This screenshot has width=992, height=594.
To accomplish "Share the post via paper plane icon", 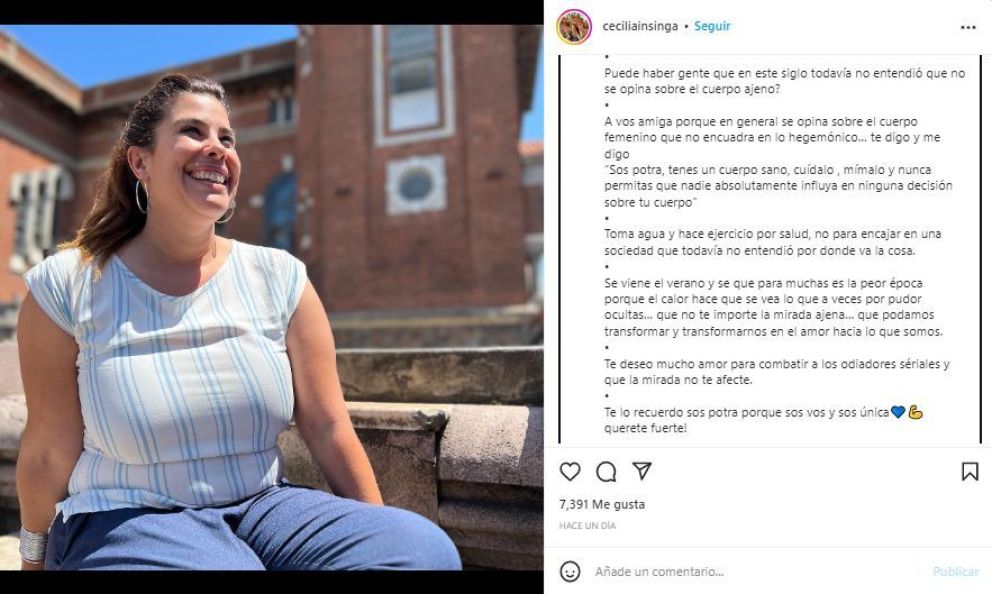I will click(x=642, y=471).
